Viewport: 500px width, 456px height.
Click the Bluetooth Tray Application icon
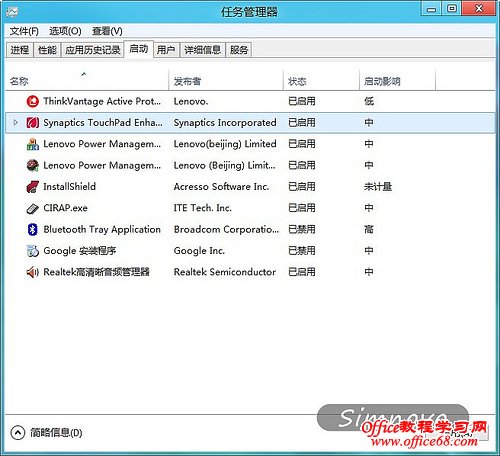point(33,229)
